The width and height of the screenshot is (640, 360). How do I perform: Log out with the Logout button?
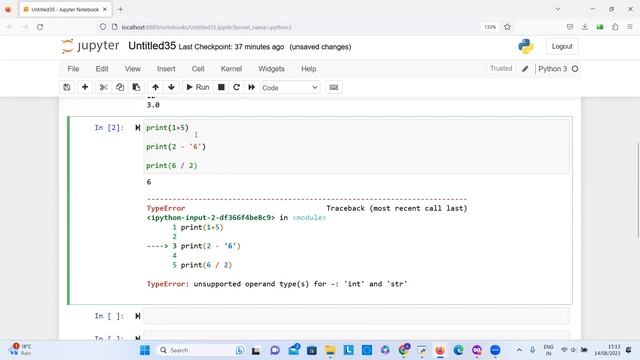coord(562,47)
